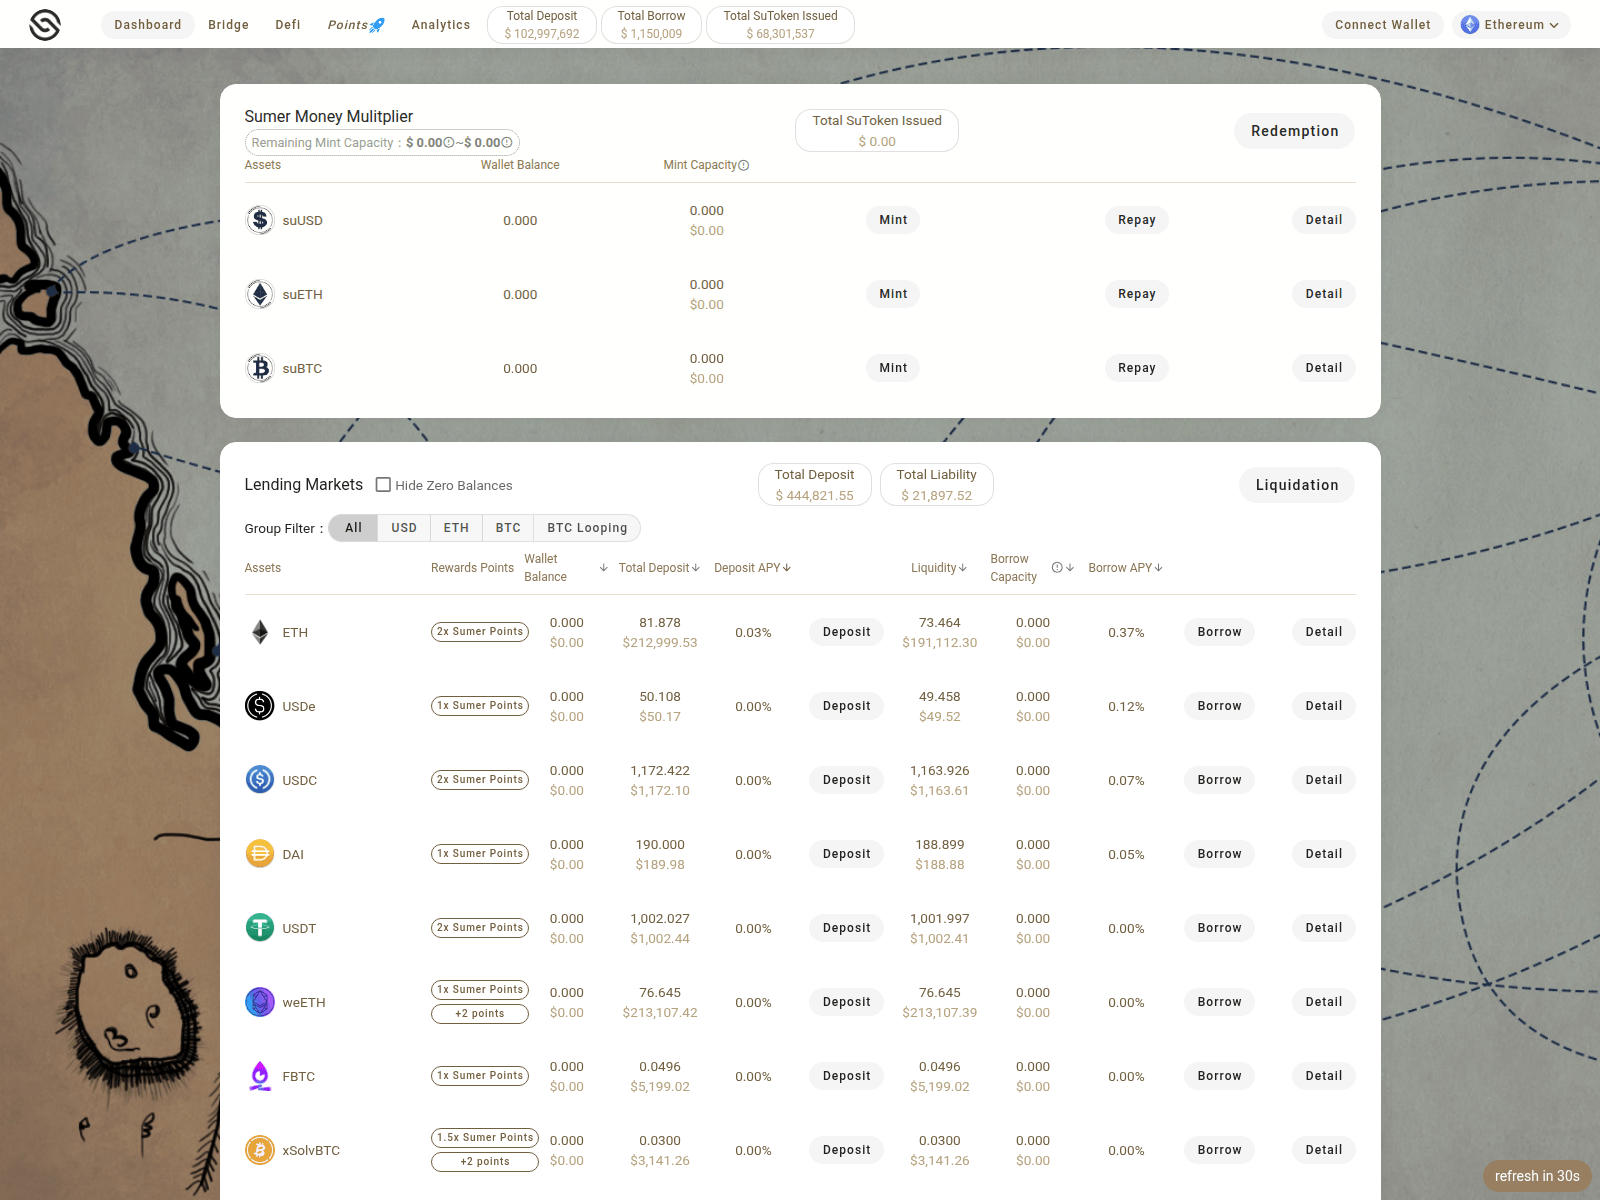Viewport: 1600px width, 1200px height.
Task: Filter markets by ETH group
Action: coord(456,528)
